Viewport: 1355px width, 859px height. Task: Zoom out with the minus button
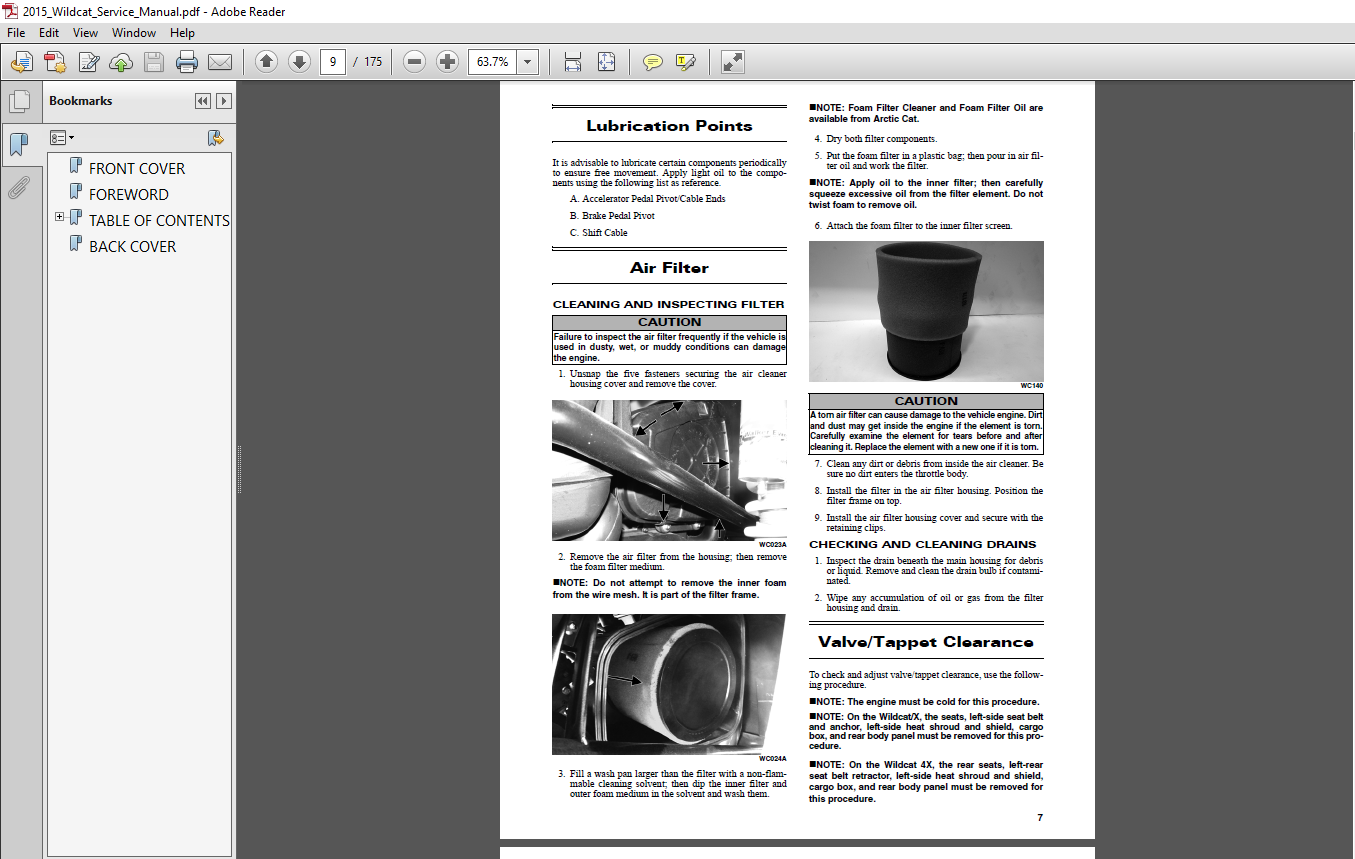(415, 62)
